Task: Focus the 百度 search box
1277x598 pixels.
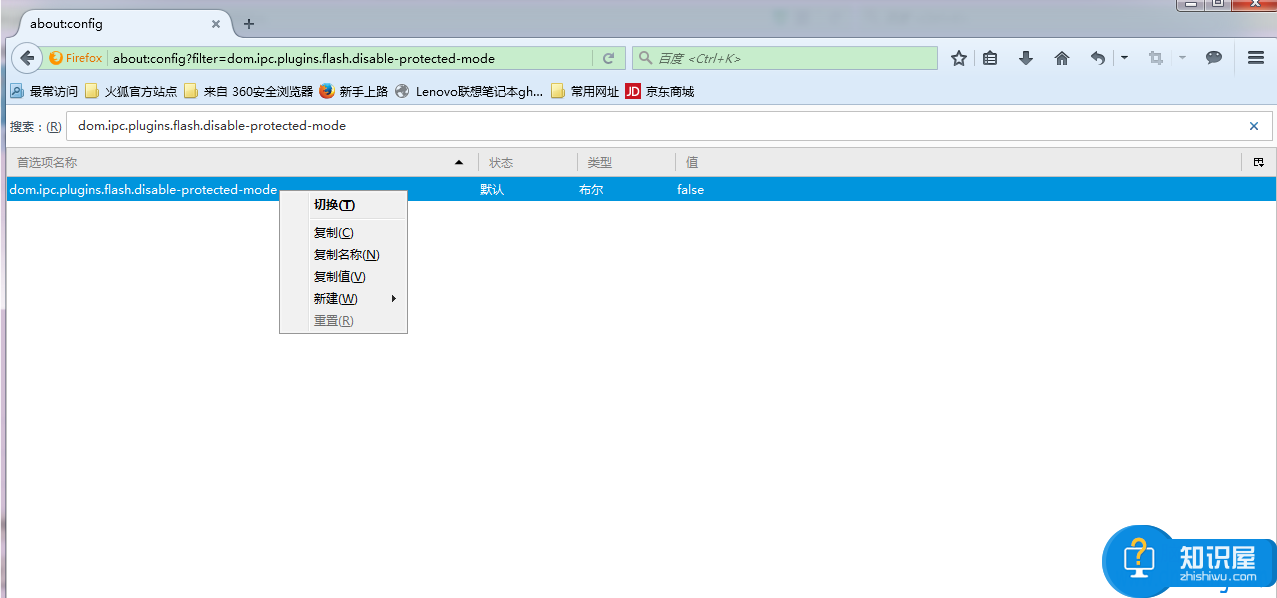Action: (x=785, y=58)
